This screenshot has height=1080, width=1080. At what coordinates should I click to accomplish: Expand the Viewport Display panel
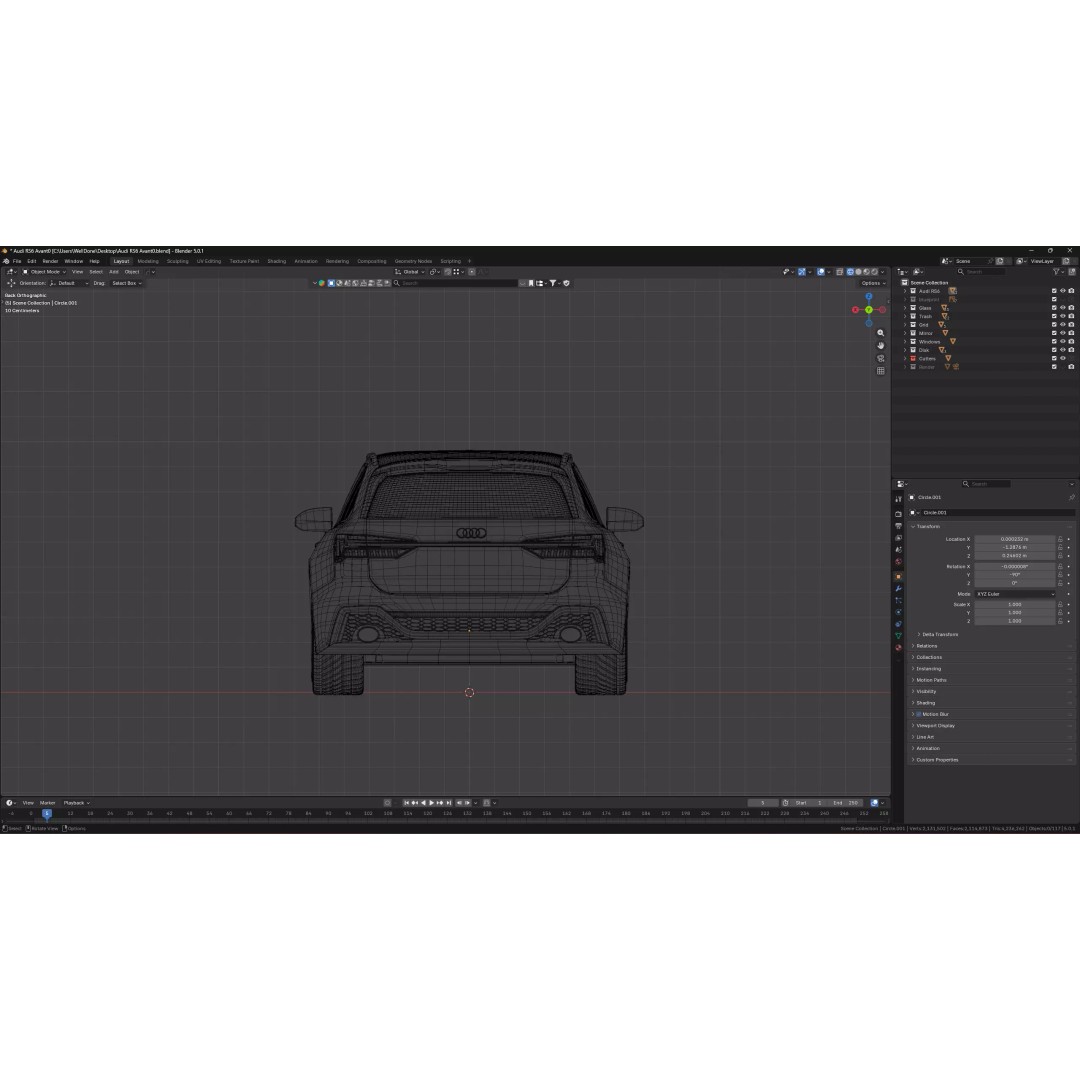[x=933, y=726]
